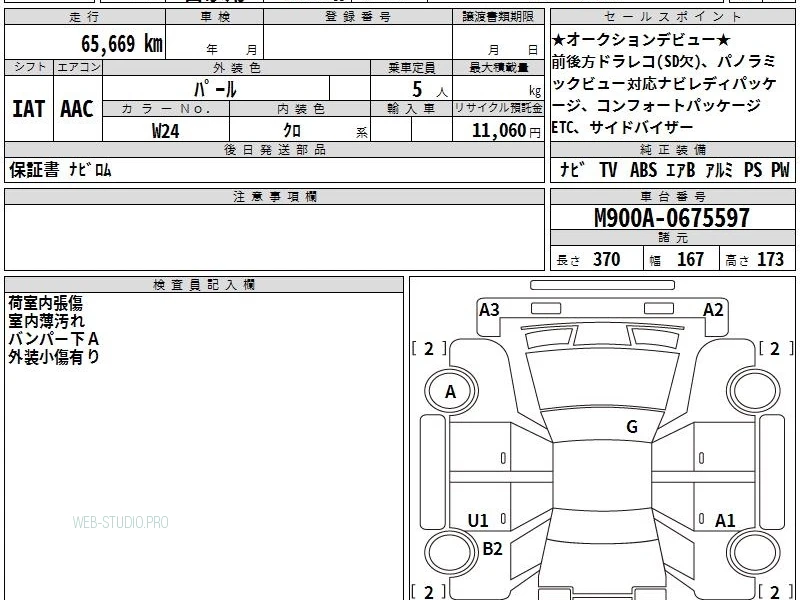Click the seating capacity 5 value
Image resolution: width=800 pixels, height=600 pixels.
[x=417, y=90]
